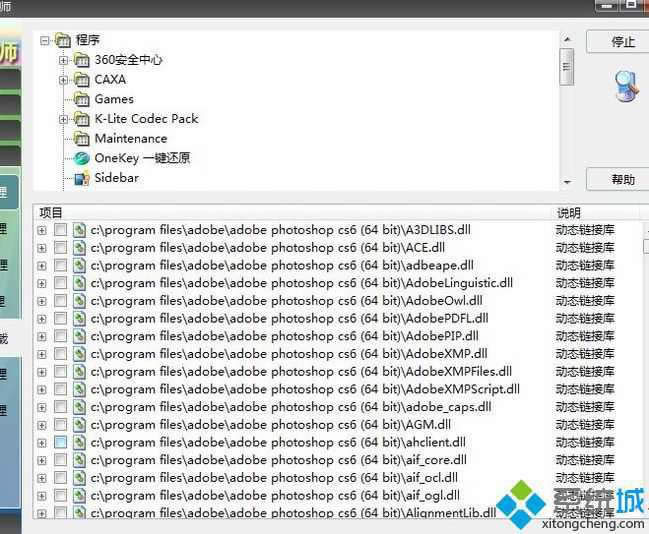The image size is (649, 534).
Task: Click the DLL file icon for AdobeXMPScript.dll
Action: point(79,390)
